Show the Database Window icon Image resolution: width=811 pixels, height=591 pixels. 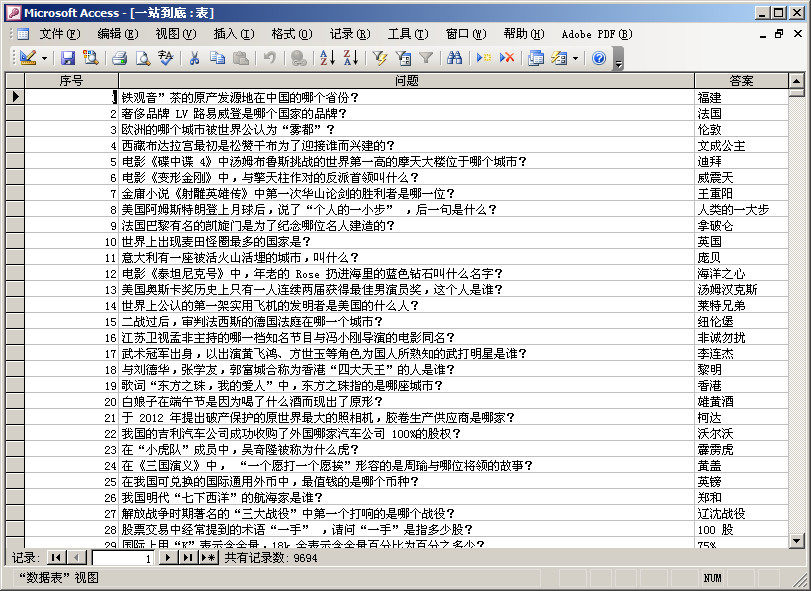click(536, 57)
